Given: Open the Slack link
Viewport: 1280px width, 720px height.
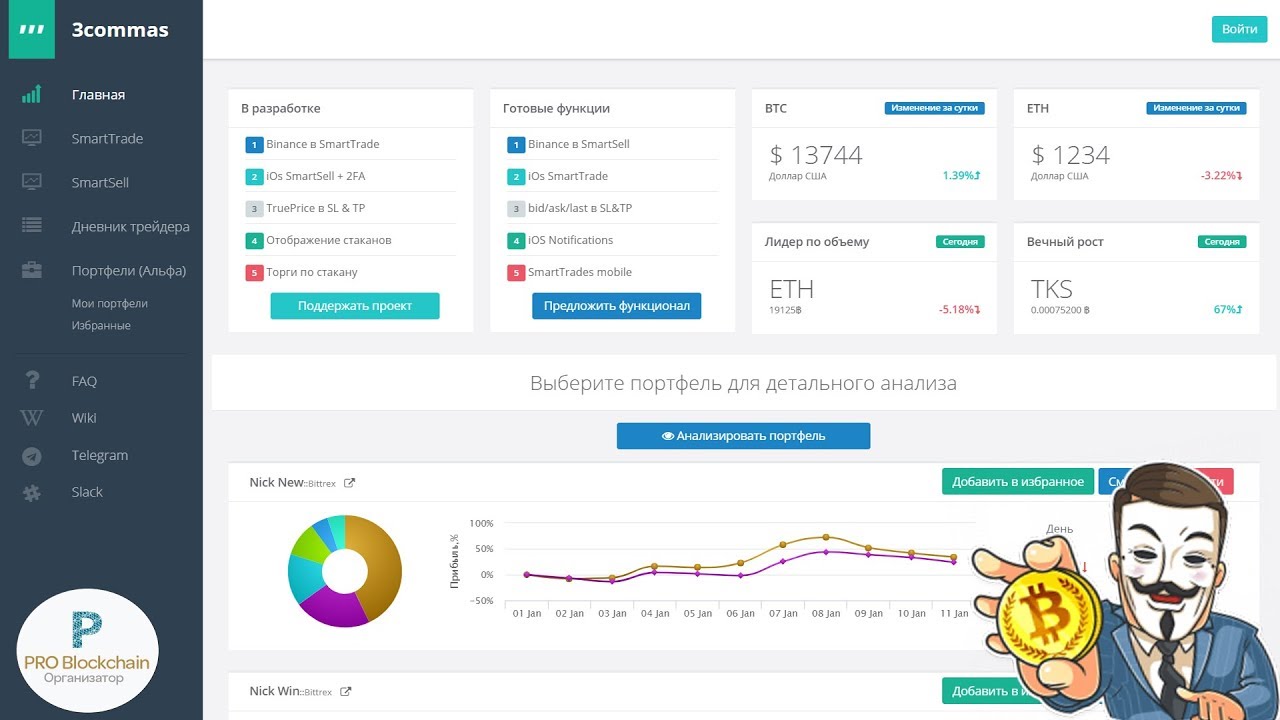Looking at the screenshot, I should click(x=87, y=492).
